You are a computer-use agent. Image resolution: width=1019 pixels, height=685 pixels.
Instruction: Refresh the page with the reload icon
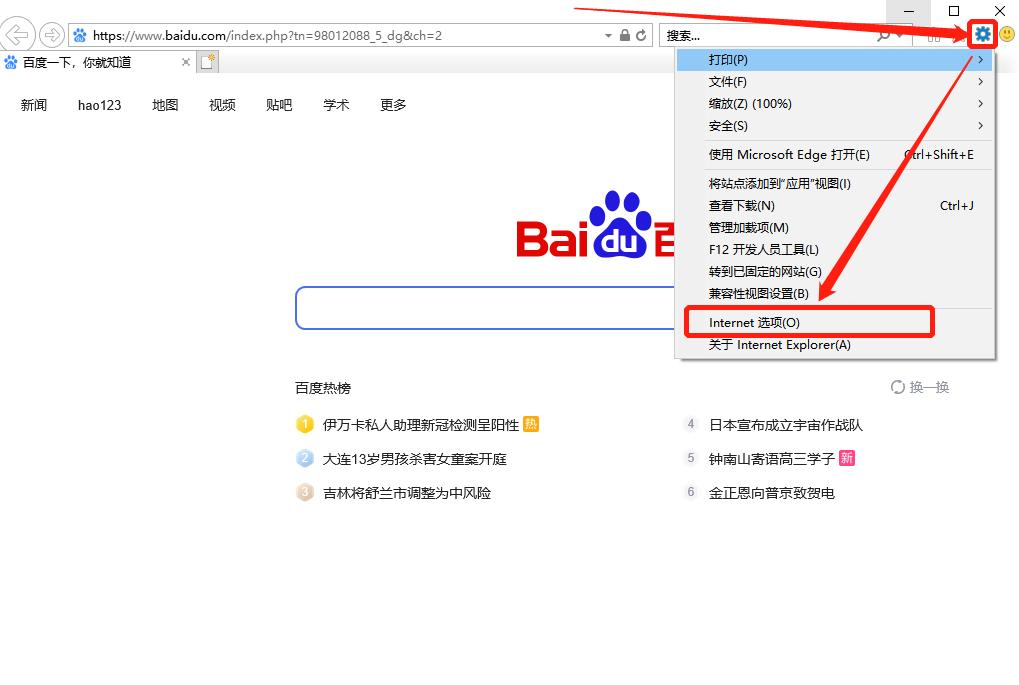(x=643, y=34)
